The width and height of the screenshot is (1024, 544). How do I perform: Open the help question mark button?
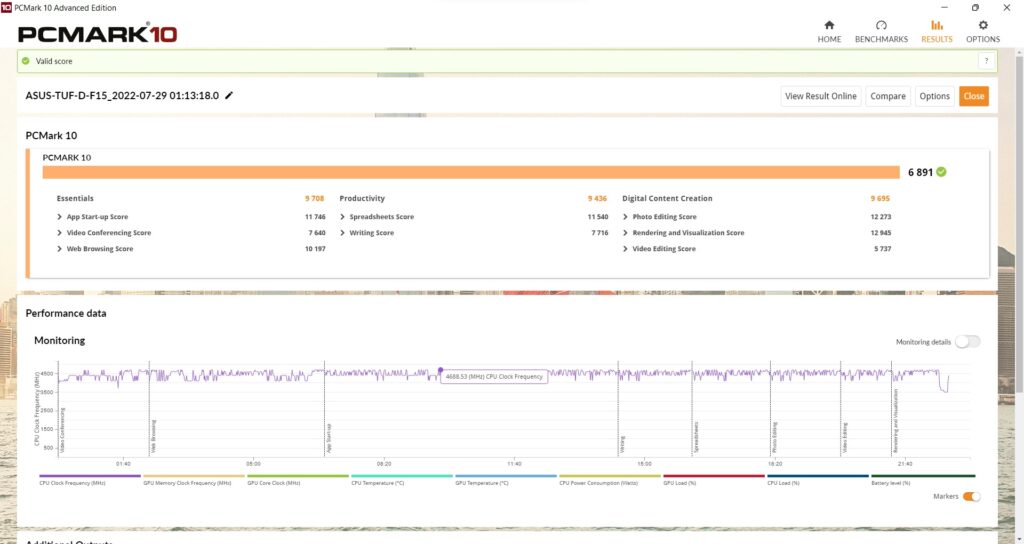coord(986,61)
